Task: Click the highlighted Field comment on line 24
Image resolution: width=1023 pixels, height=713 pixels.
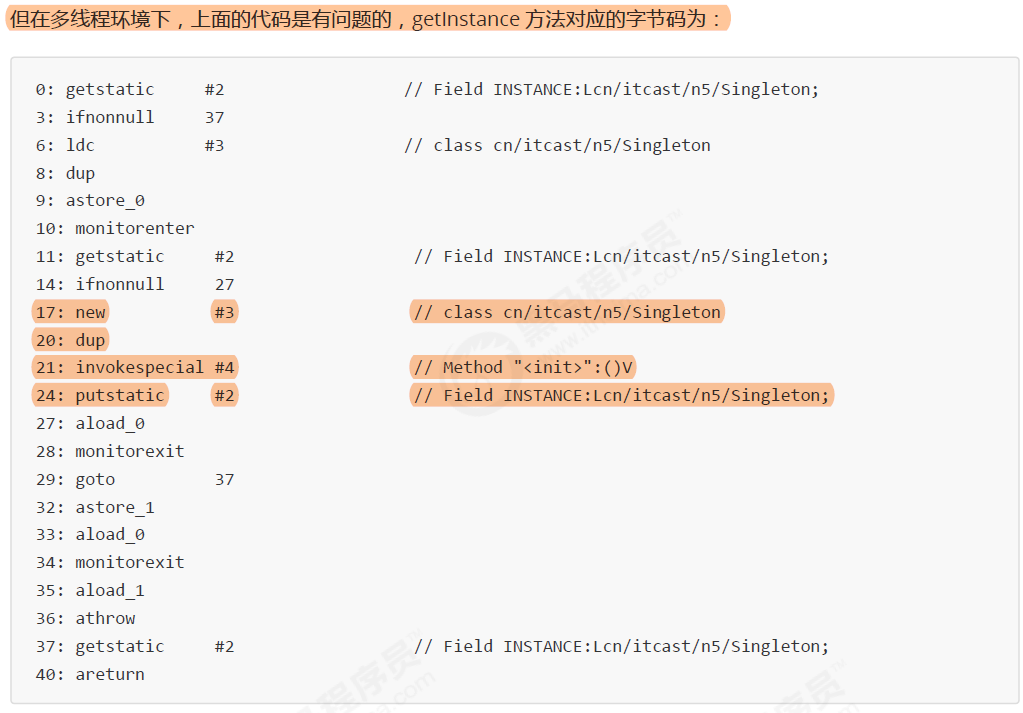Action: [621, 396]
